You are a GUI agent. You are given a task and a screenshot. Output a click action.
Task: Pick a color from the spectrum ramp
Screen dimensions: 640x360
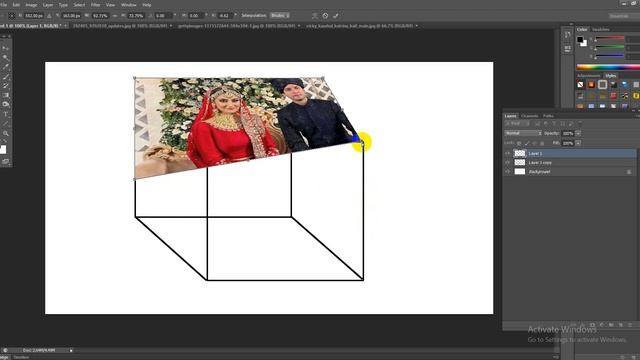pos(608,67)
